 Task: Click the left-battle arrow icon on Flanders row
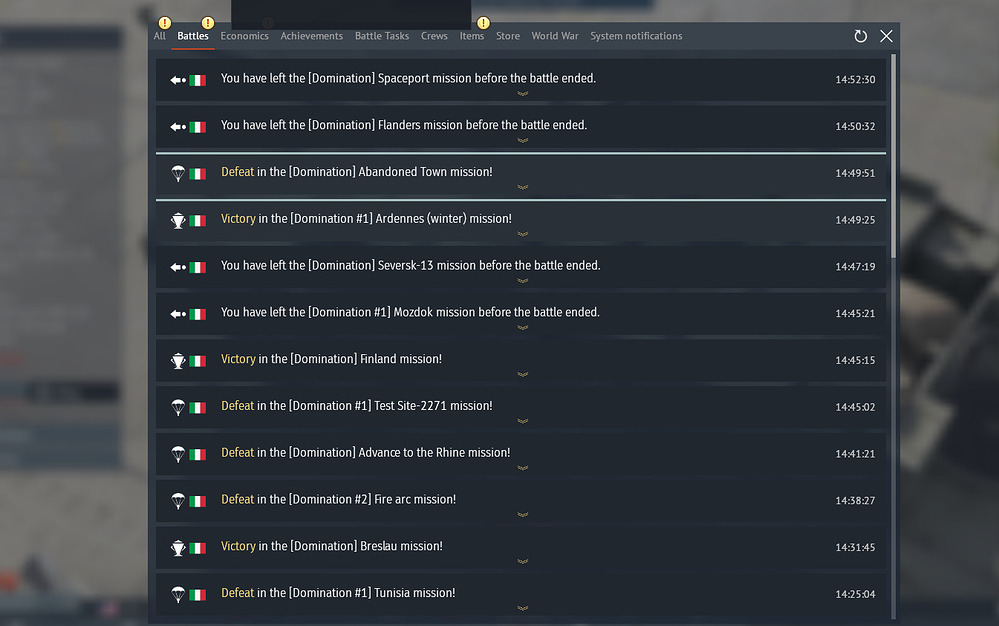point(178,127)
